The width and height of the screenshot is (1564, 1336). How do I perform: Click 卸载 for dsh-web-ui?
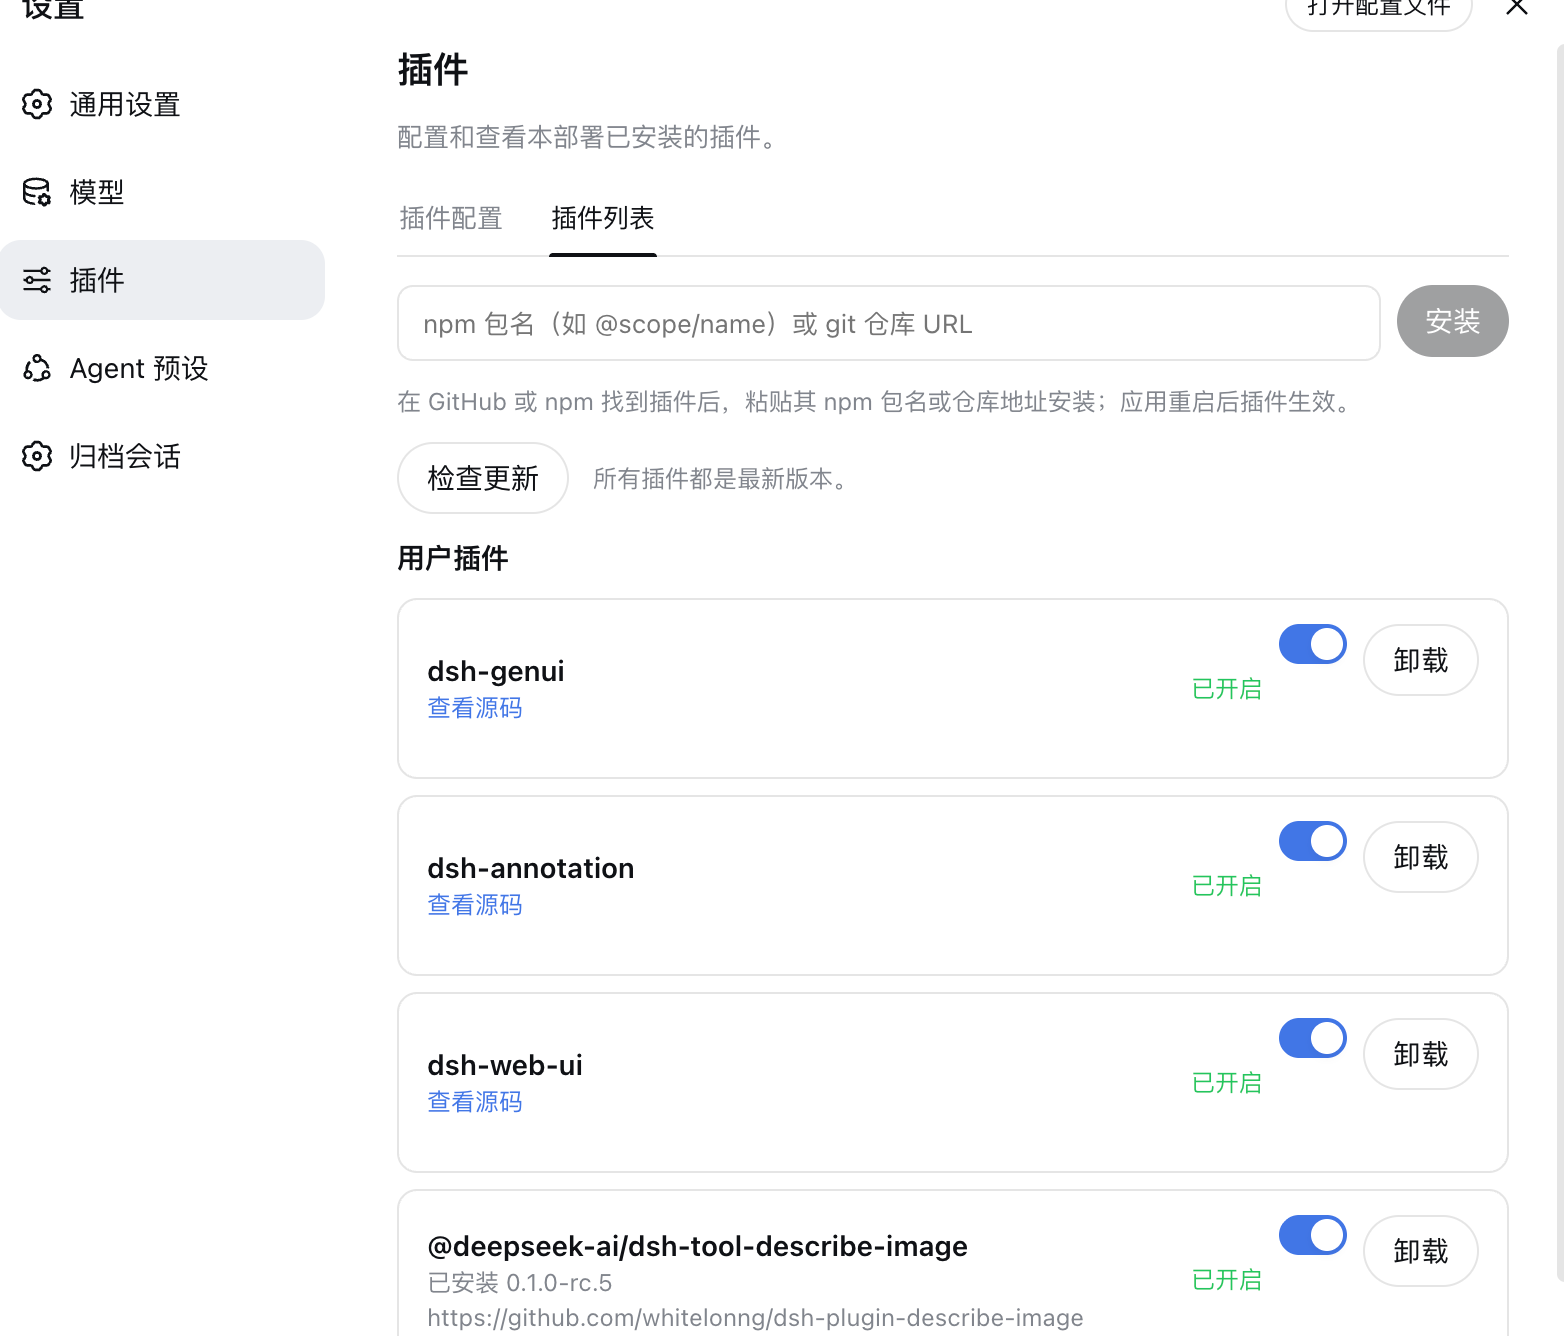(1421, 1054)
